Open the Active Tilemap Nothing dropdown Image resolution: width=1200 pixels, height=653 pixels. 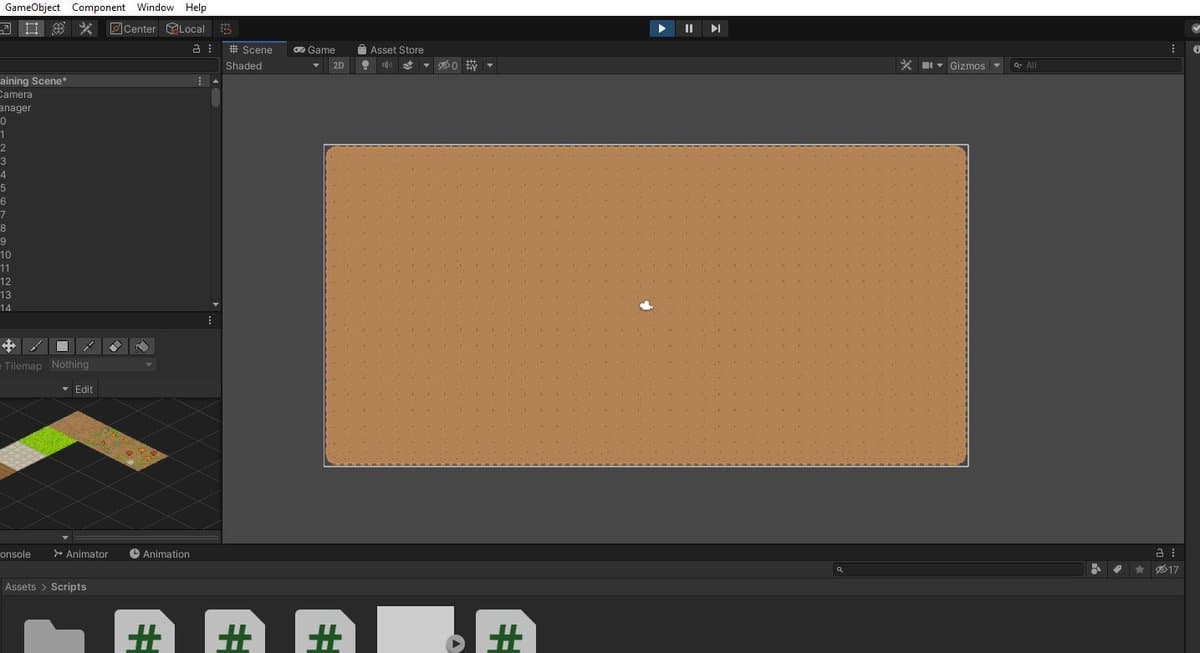coord(102,365)
